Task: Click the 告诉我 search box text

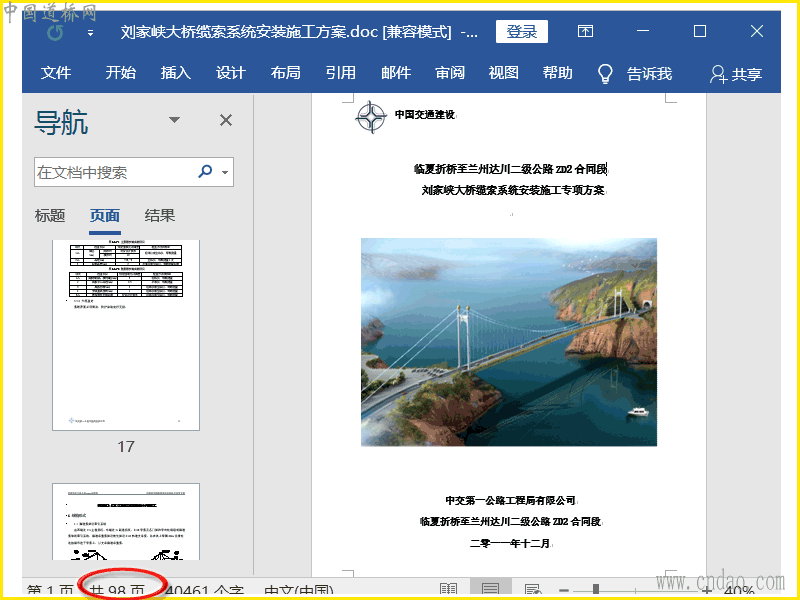Action: pos(649,74)
